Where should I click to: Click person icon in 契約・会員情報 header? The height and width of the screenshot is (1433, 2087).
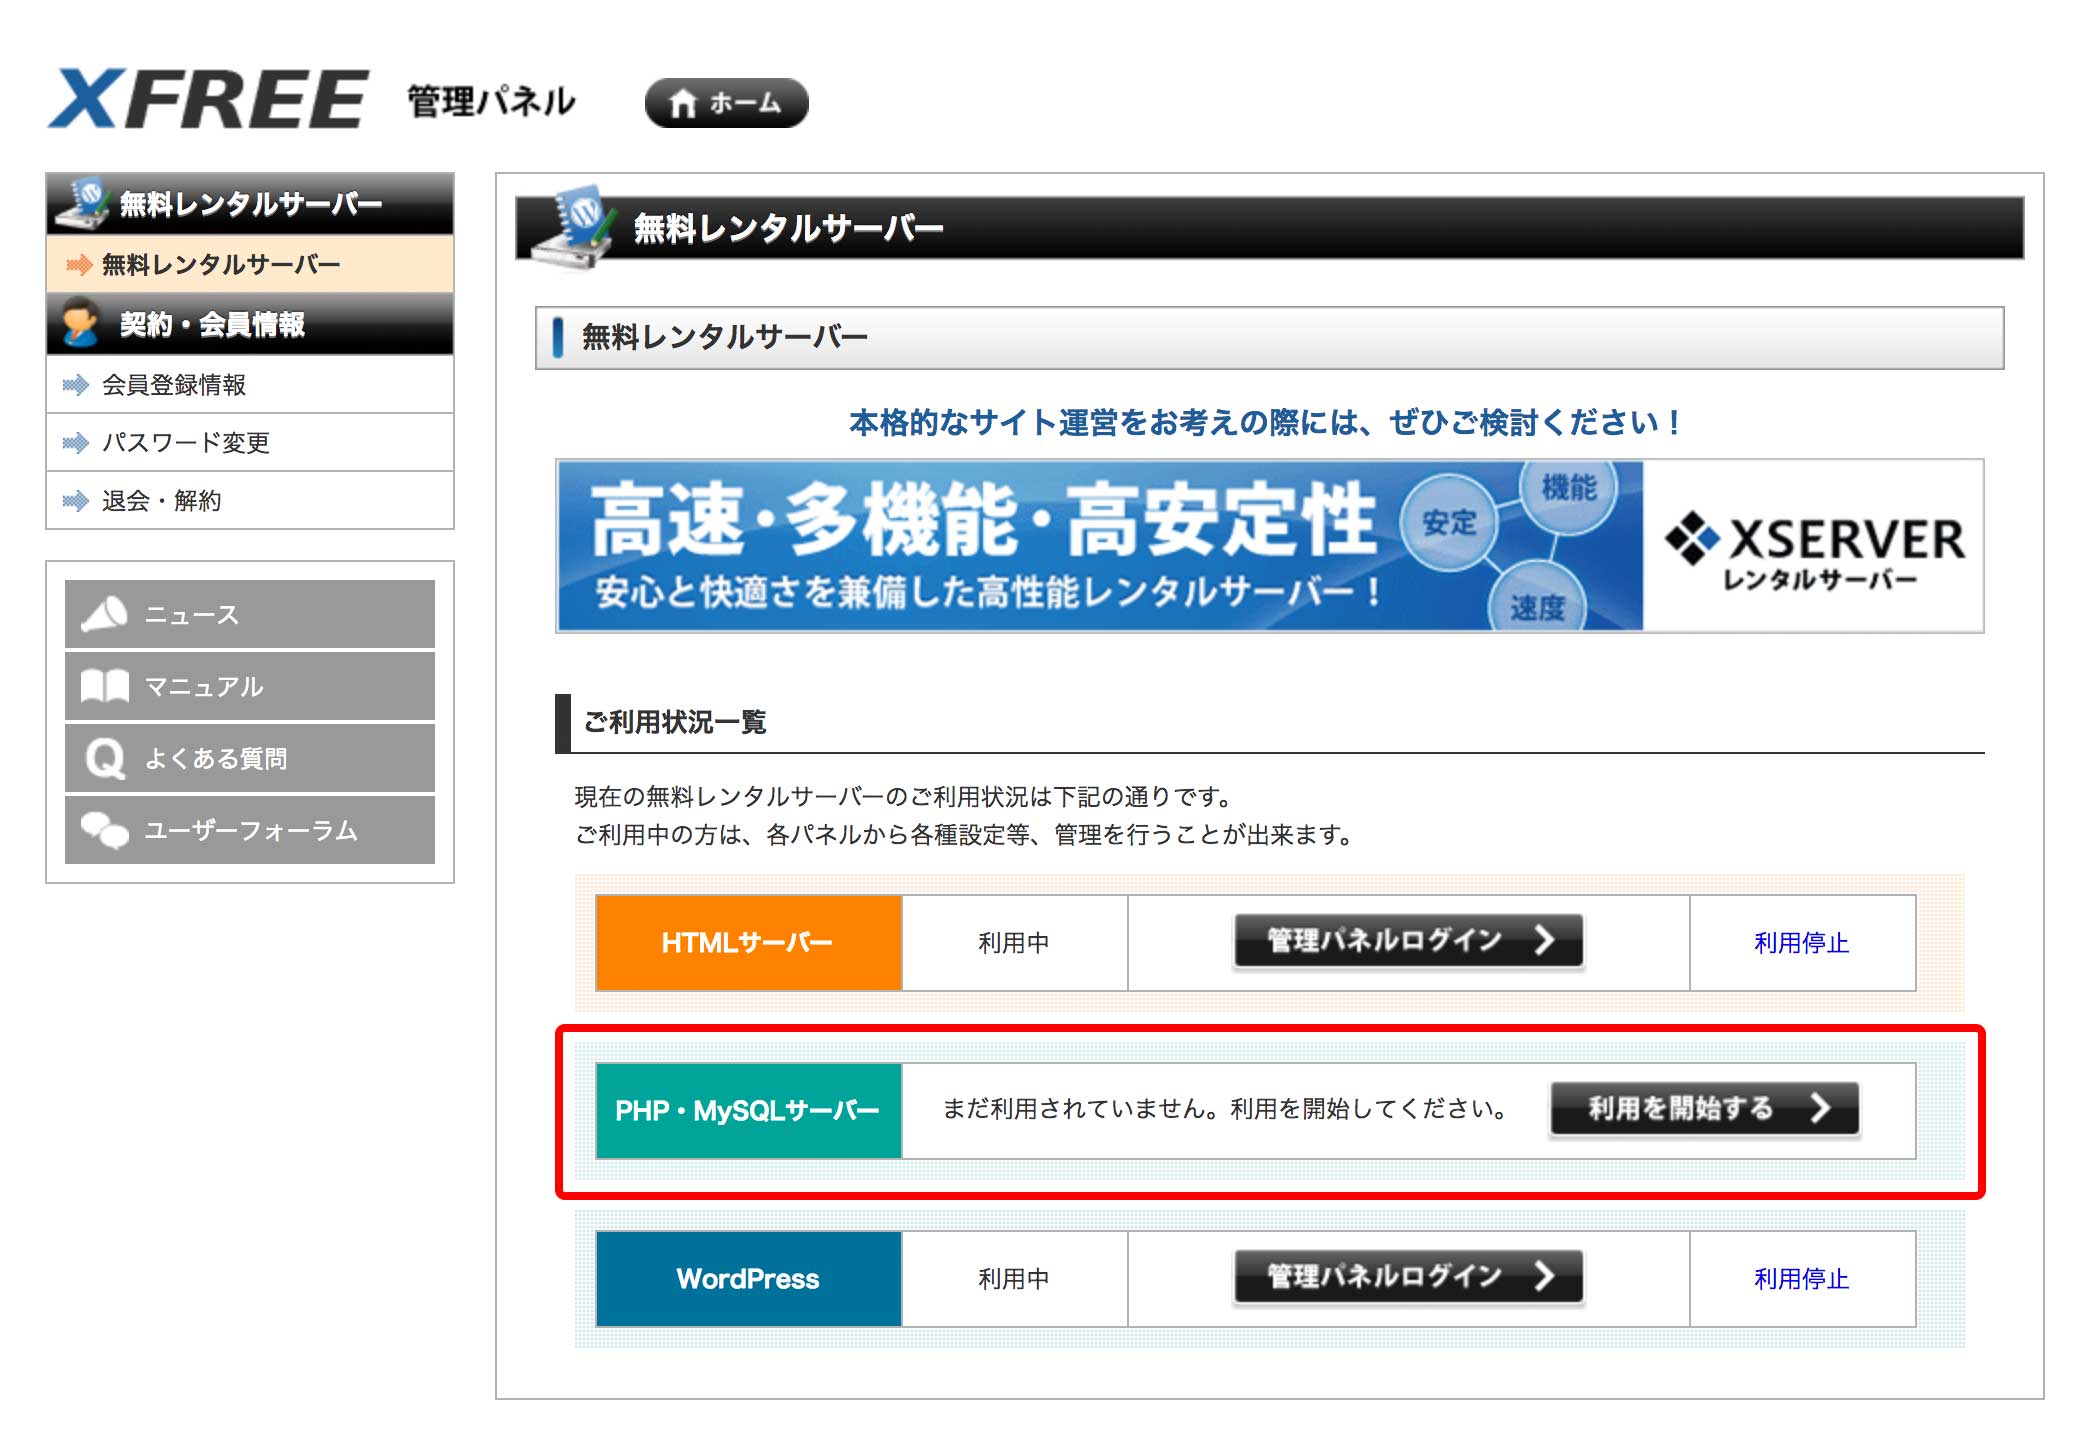coord(80,322)
